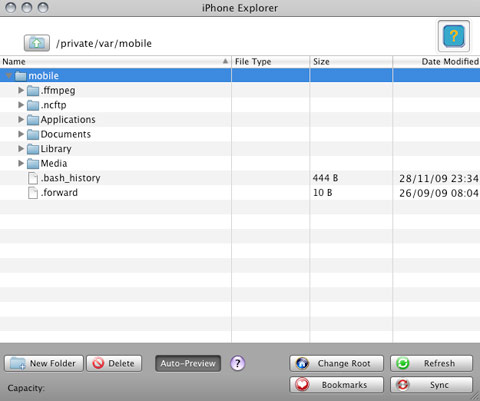The image size is (480, 401).
Task: Click the purple Auto-Preview help icon
Action: 238,363
